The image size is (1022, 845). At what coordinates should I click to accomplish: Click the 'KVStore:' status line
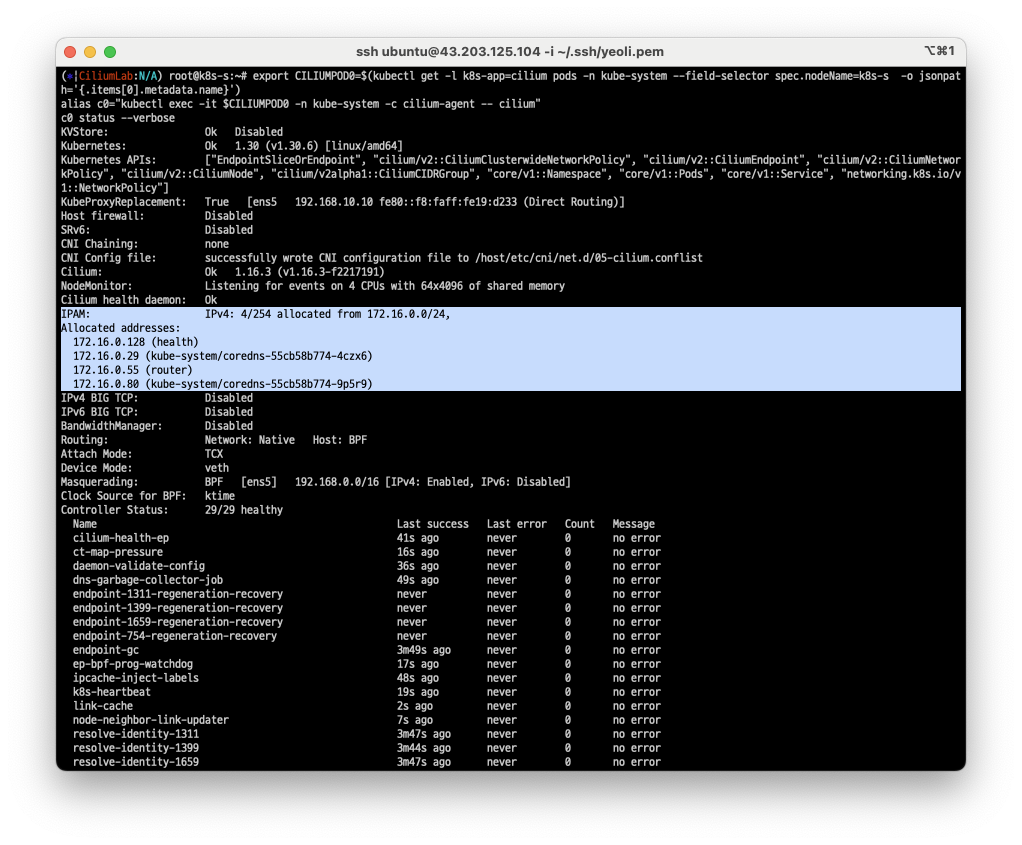click(x=172, y=132)
